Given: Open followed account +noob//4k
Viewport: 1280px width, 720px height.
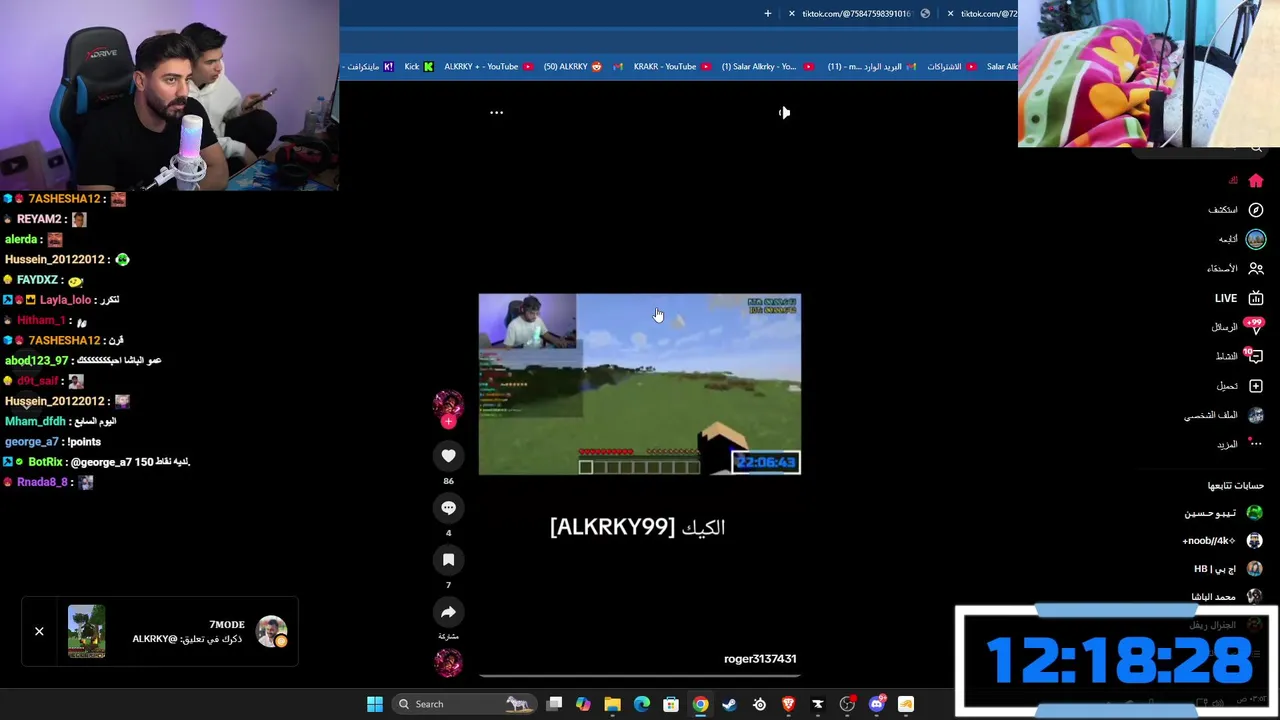Looking at the screenshot, I should pos(1223,541).
